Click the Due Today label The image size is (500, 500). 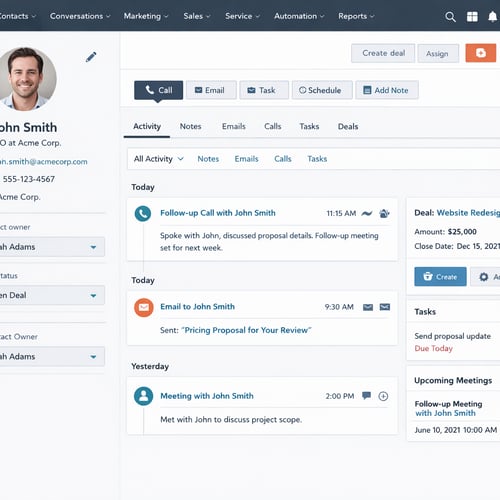coord(433,348)
